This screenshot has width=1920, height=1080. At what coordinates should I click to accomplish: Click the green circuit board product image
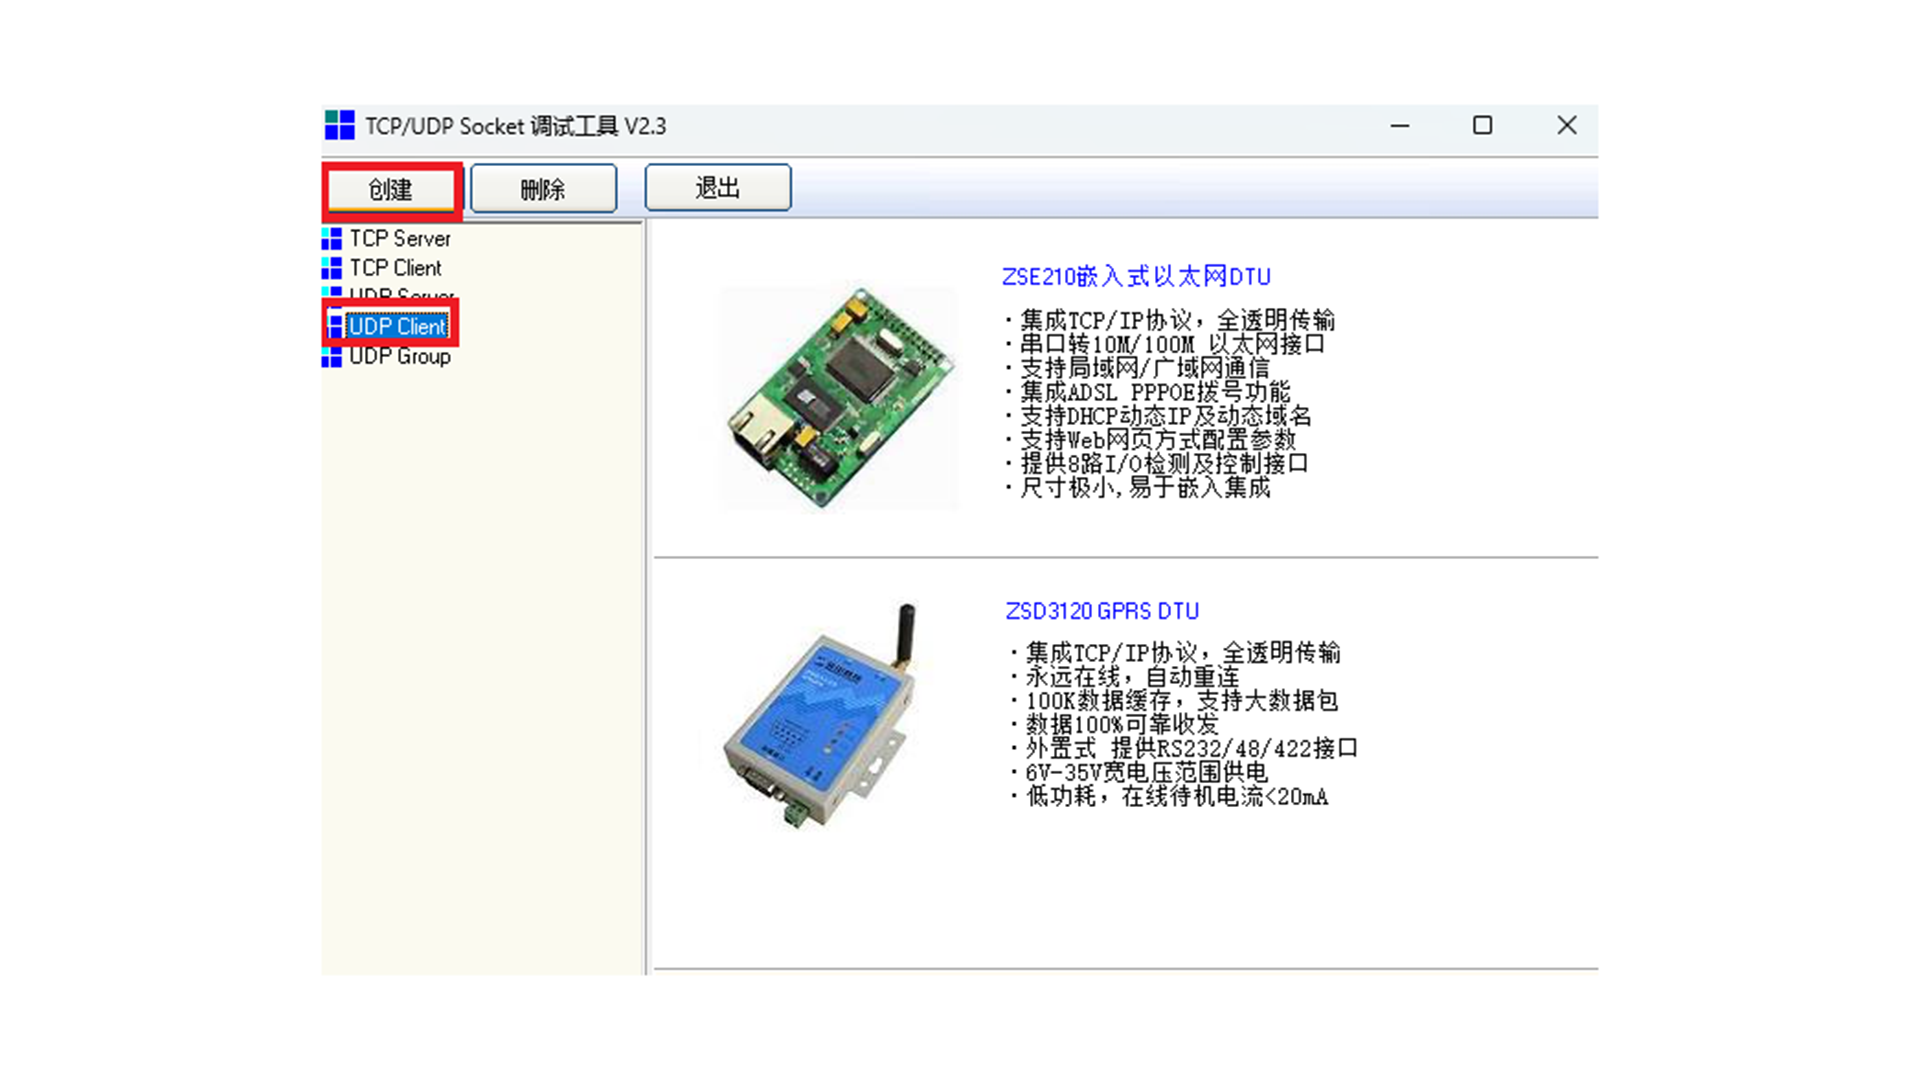pos(838,398)
